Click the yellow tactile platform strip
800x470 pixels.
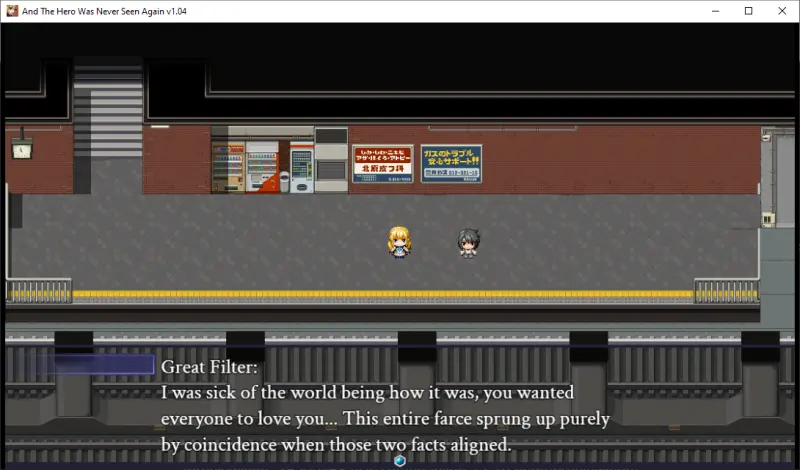[380, 295]
